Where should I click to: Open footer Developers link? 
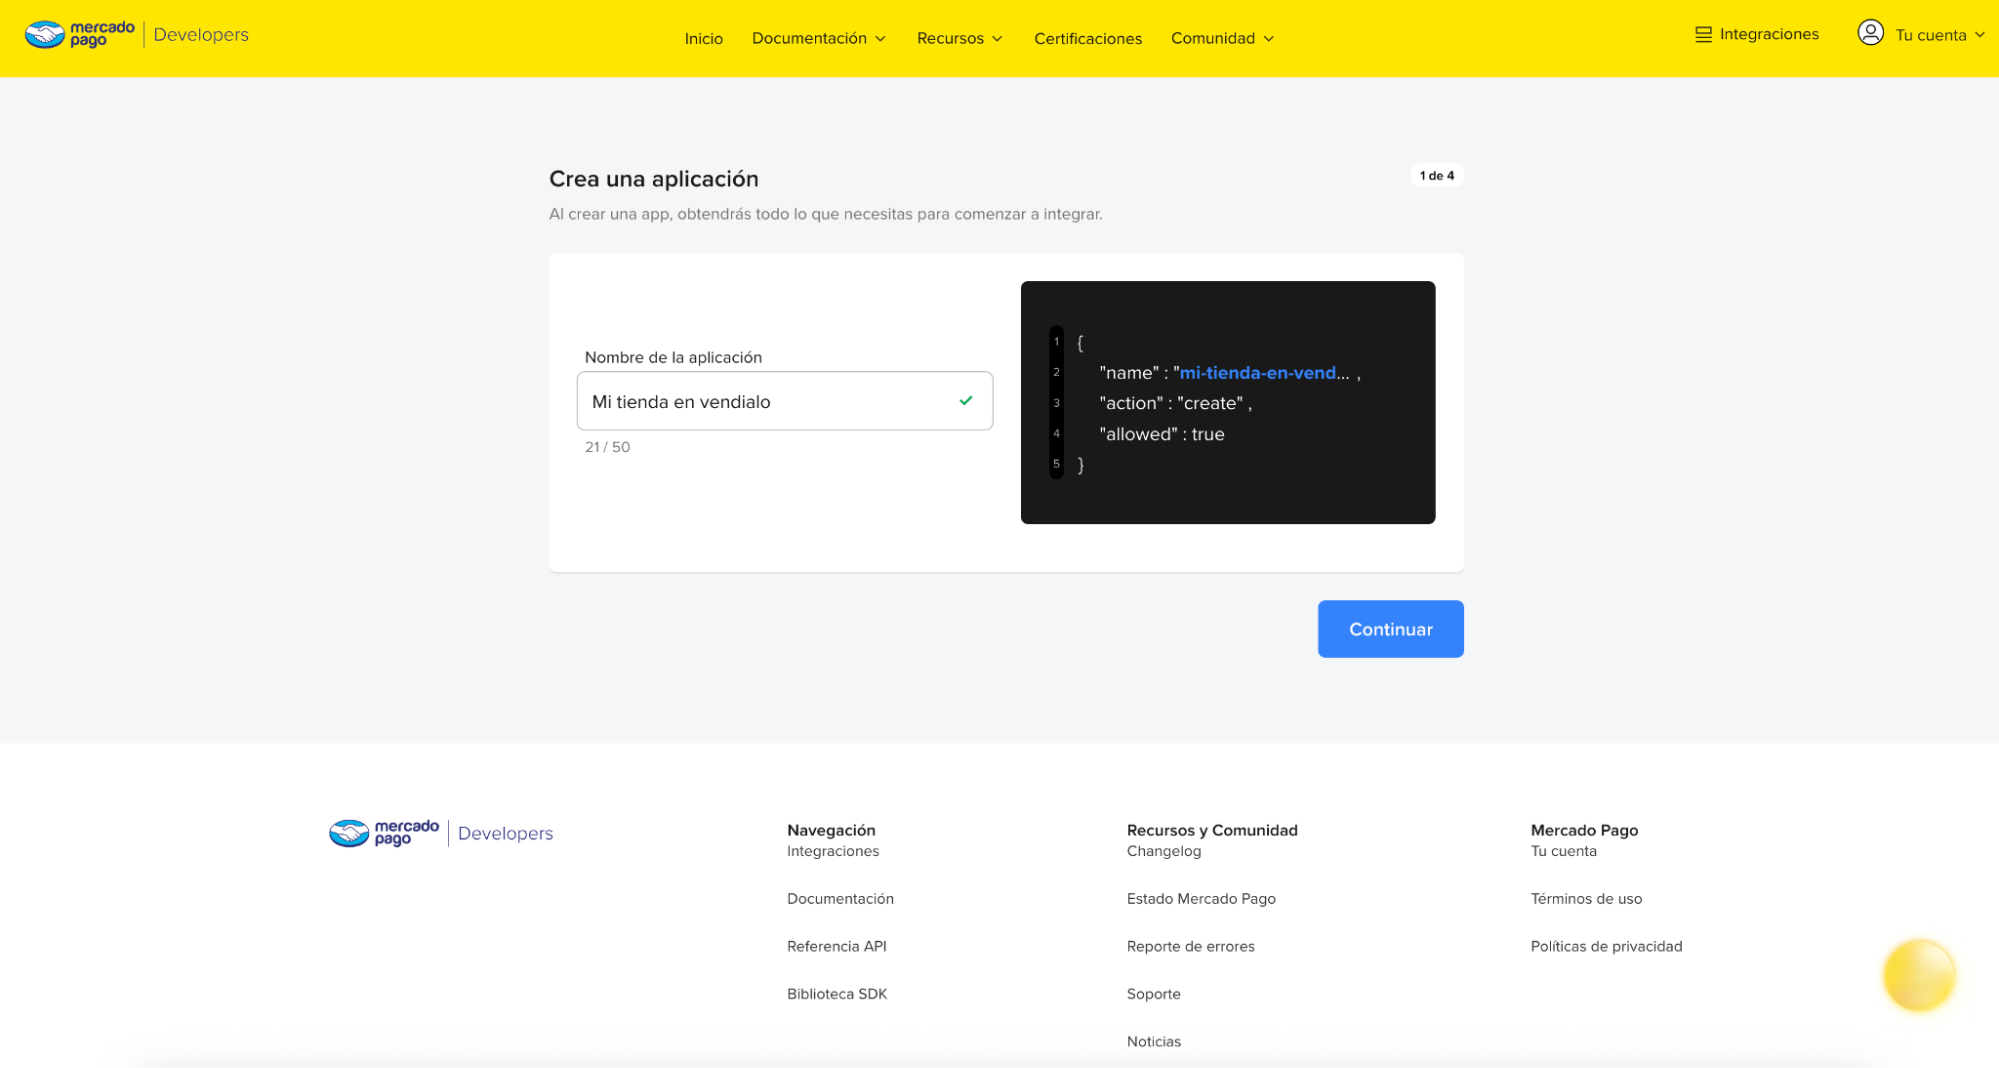[505, 833]
